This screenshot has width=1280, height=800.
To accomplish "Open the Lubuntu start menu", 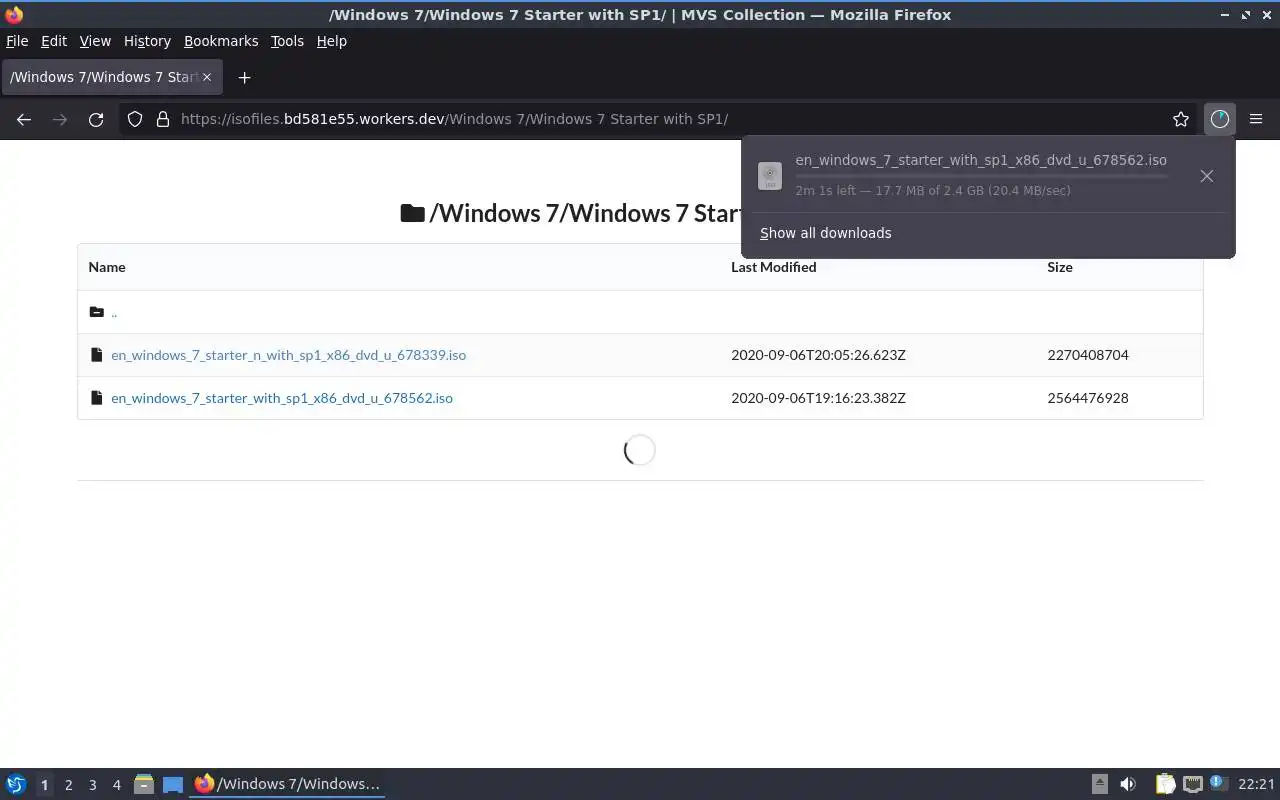I will click(x=16, y=784).
